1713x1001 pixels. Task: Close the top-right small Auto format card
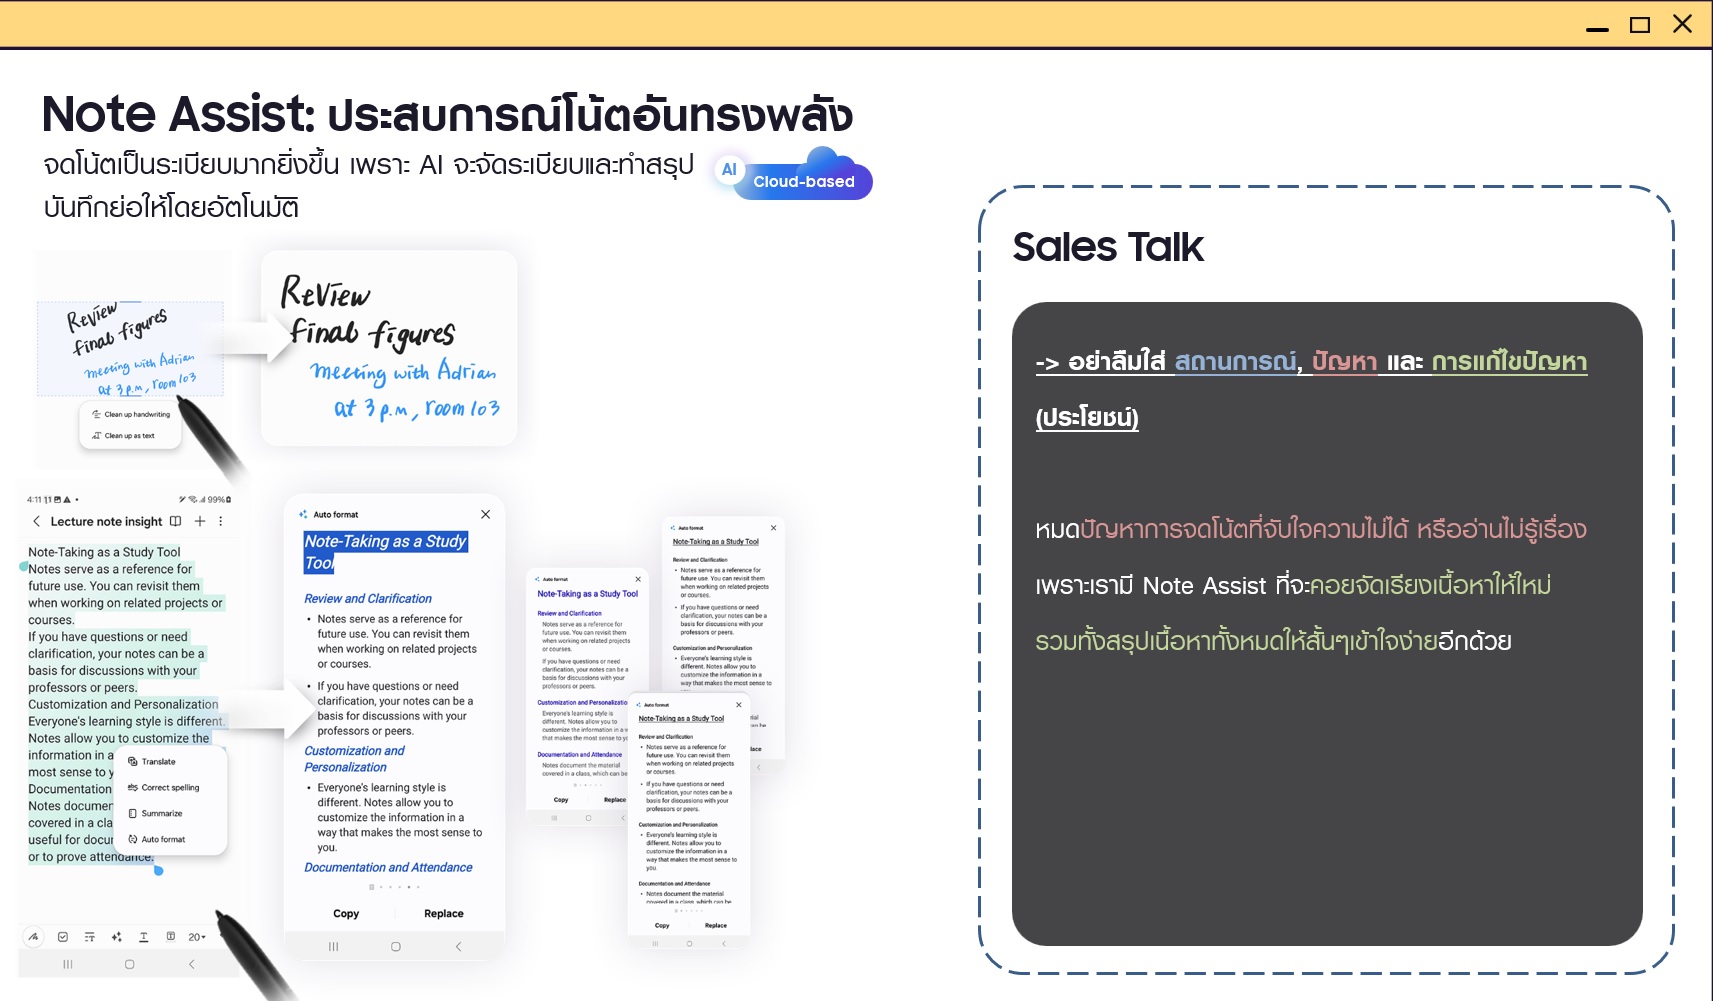773,527
